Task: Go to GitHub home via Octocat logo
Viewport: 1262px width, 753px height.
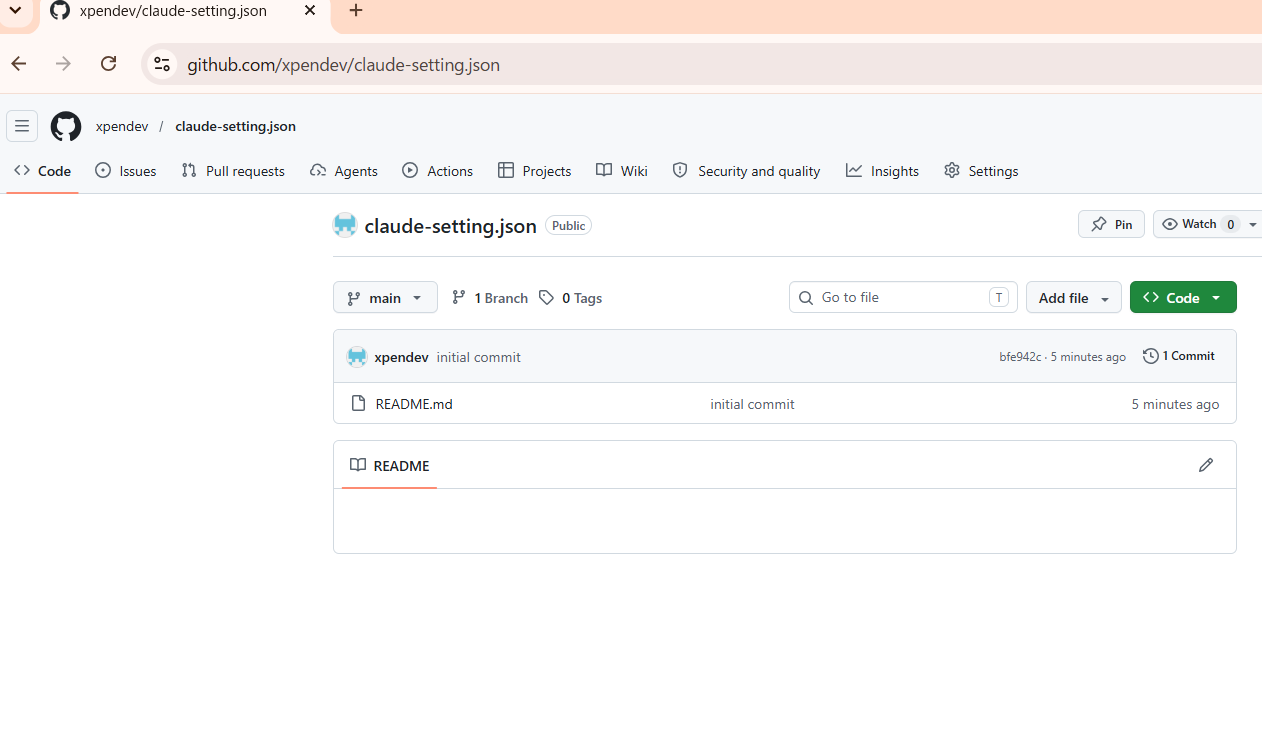Action: coord(66,126)
